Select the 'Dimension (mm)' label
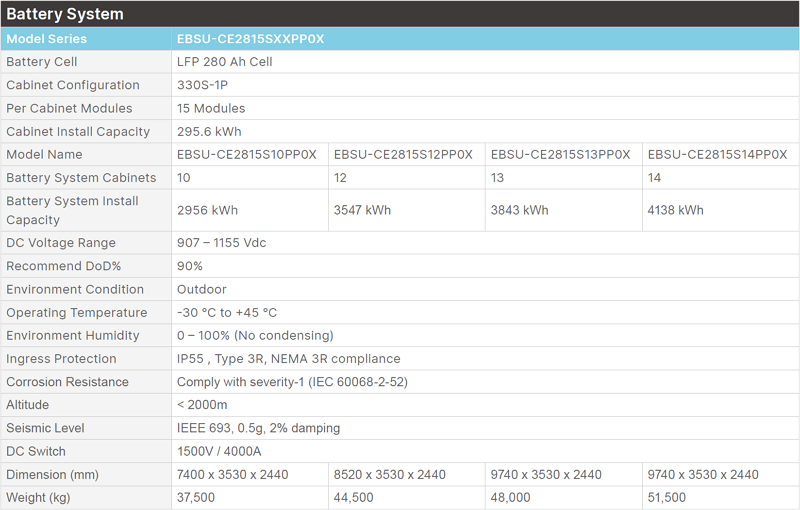The width and height of the screenshot is (800, 510). tap(52, 475)
